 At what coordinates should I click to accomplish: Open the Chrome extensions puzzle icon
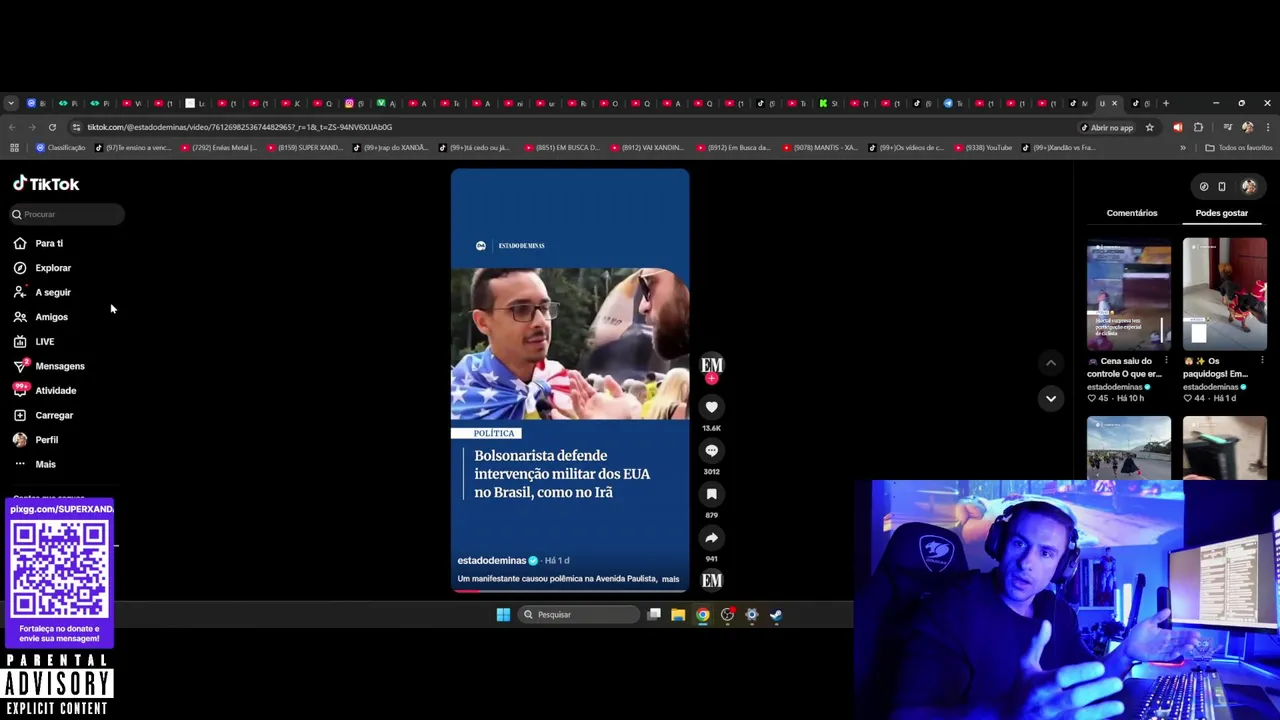[x=1198, y=127]
